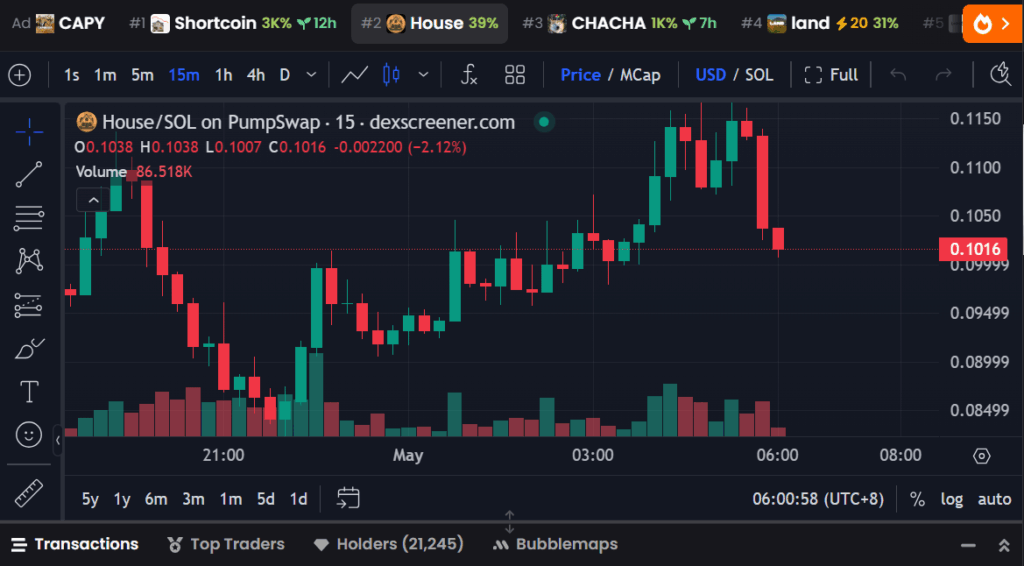1024x566 pixels.
Task: Set the 15m timeframe
Action: pos(184,75)
